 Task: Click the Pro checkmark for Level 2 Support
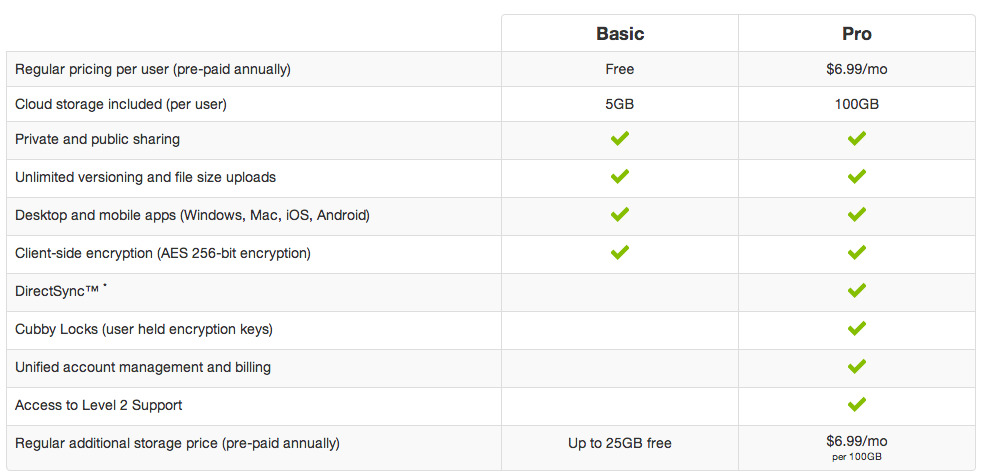click(x=856, y=405)
